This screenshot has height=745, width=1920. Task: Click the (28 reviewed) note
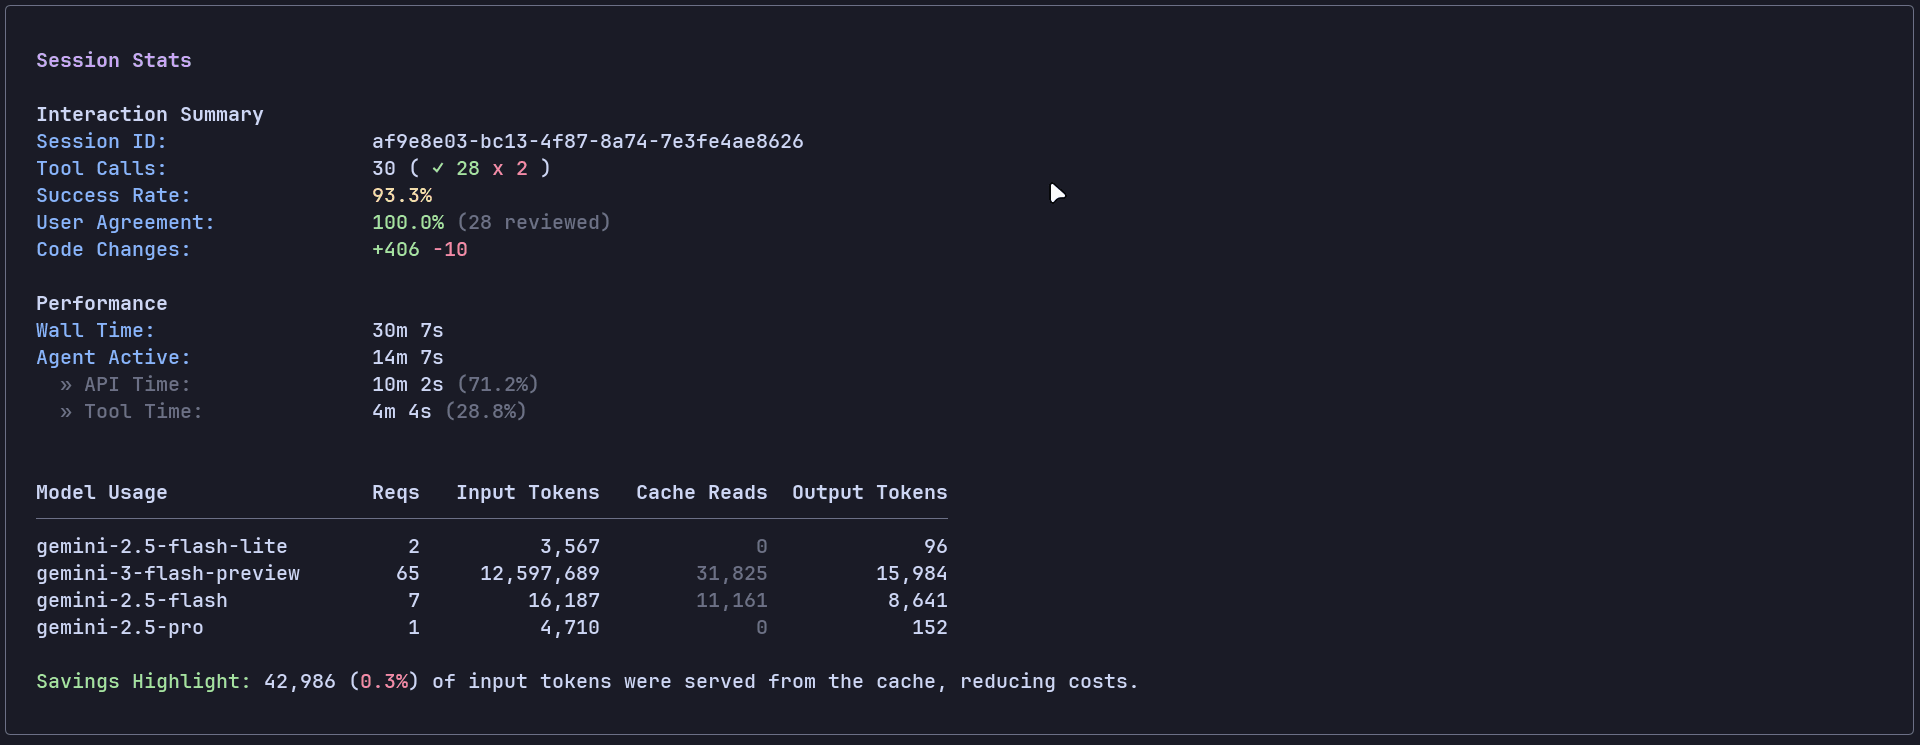pos(534,222)
